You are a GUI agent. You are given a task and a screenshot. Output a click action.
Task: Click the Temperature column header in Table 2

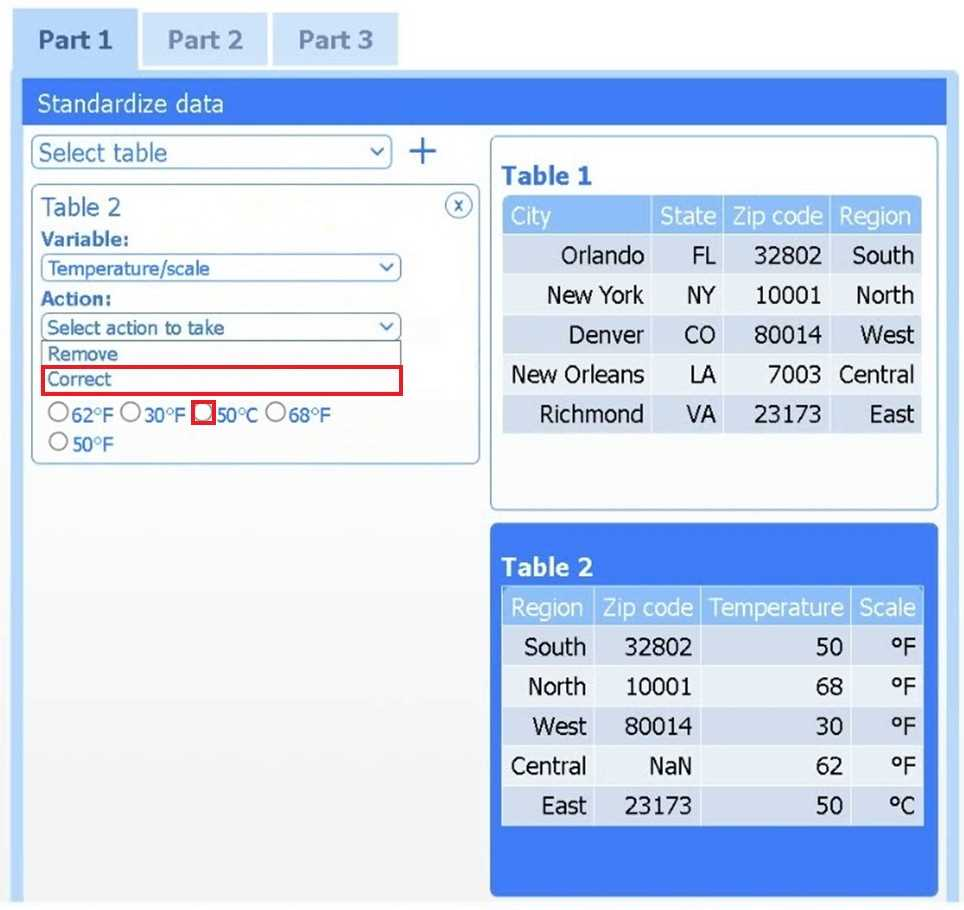pos(775,607)
